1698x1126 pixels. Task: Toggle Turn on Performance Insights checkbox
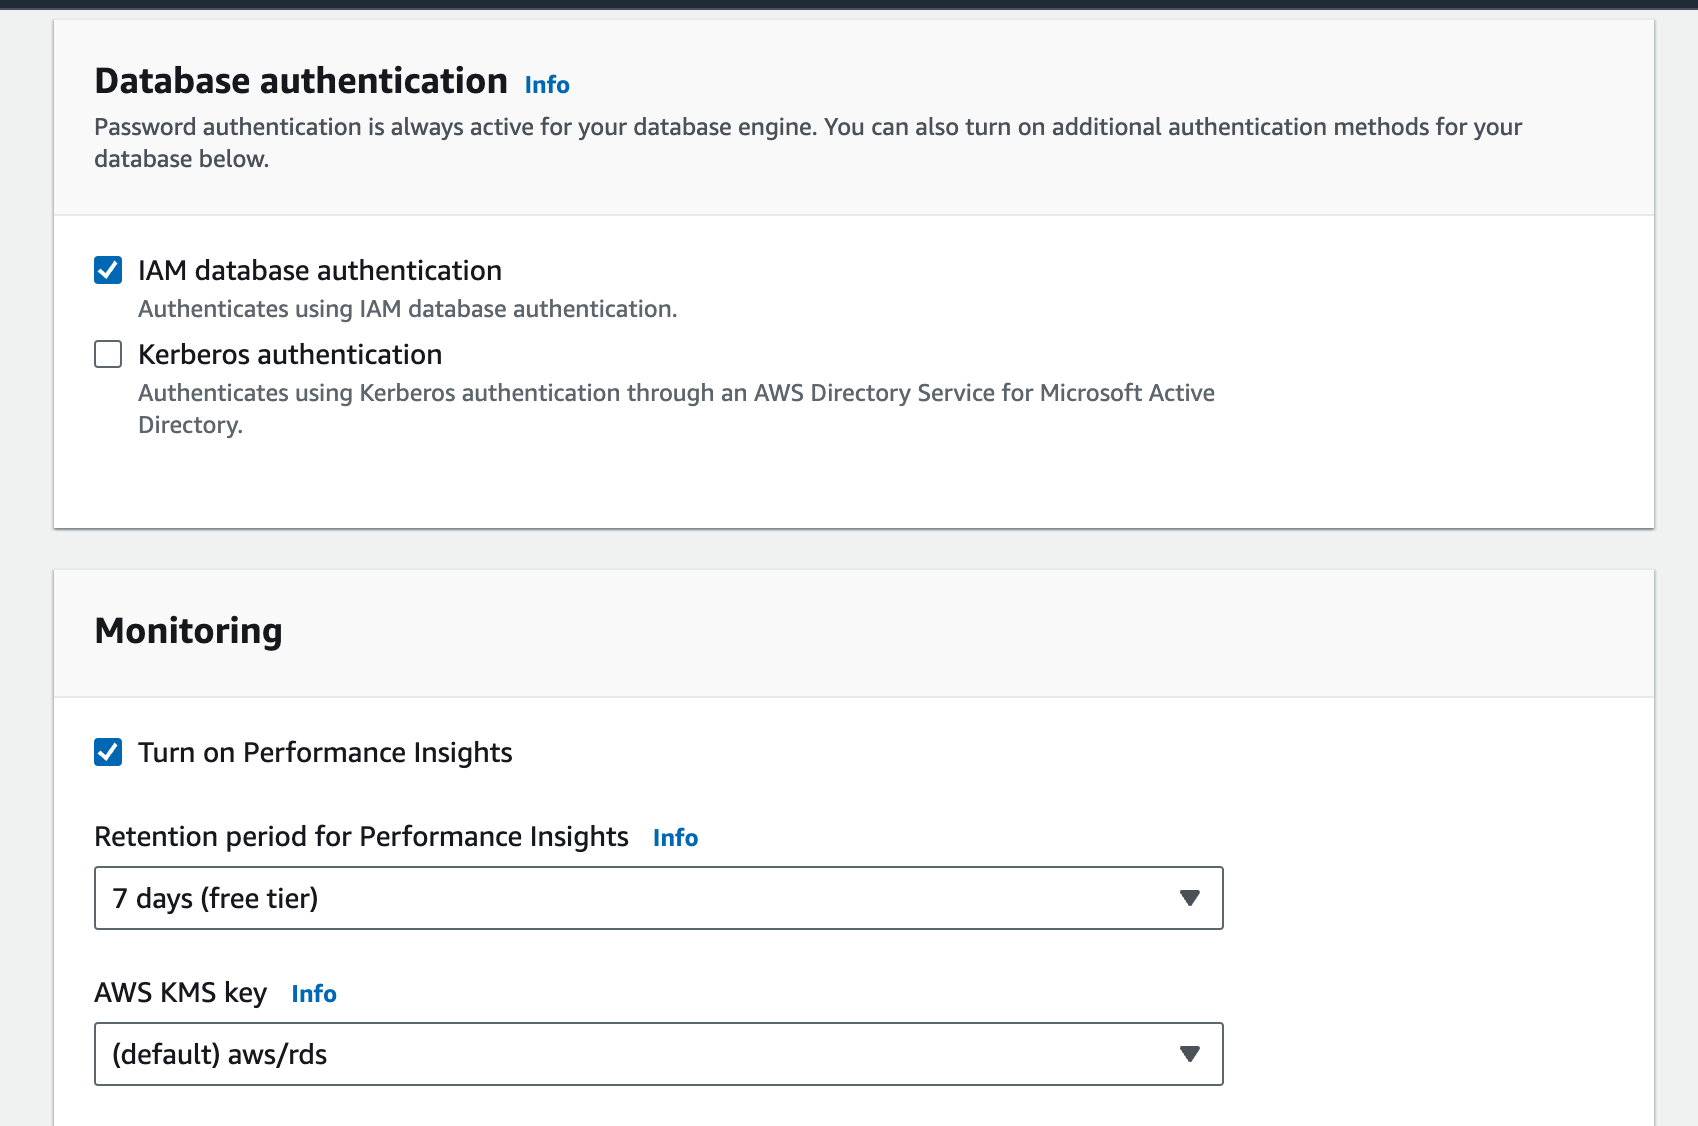tap(108, 752)
